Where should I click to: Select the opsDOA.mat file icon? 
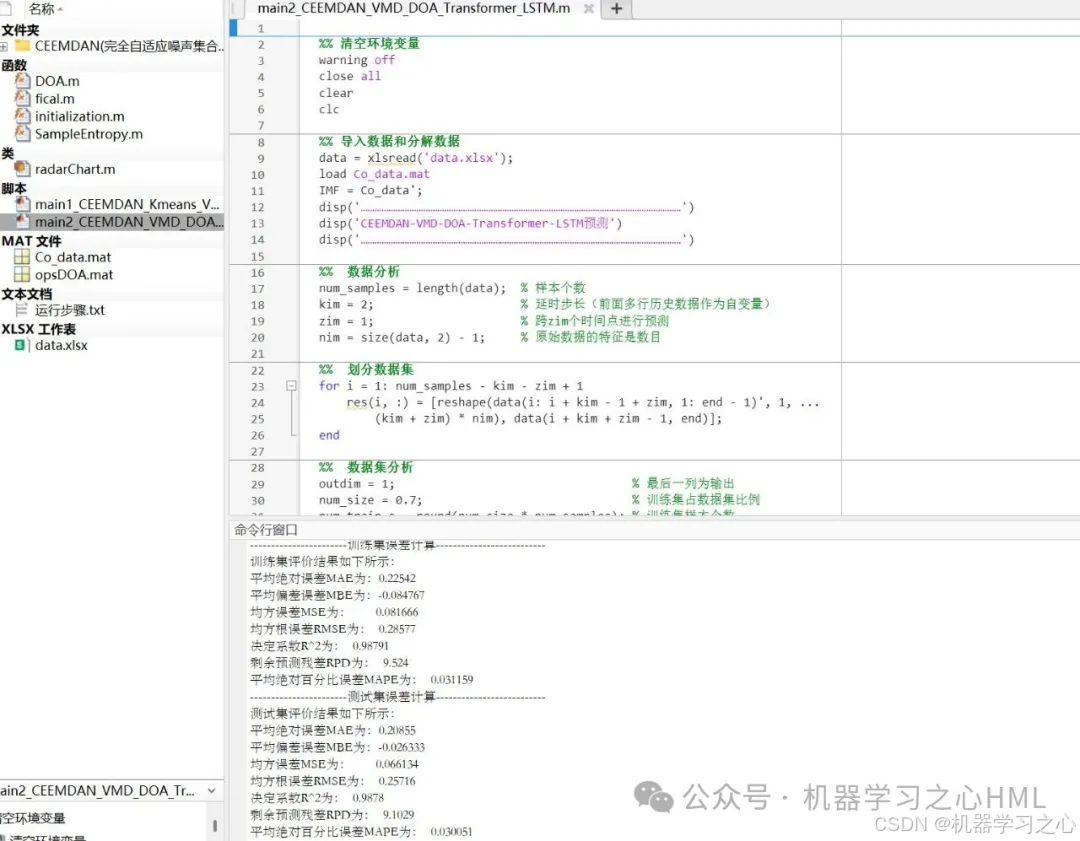pos(23,274)
